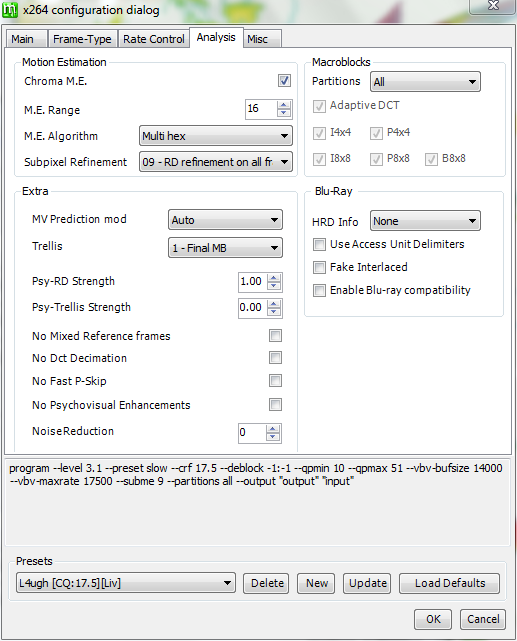Expand the Subpixel Refinement dropdown
Screen dimensions: 517x641
click(215, 162)
